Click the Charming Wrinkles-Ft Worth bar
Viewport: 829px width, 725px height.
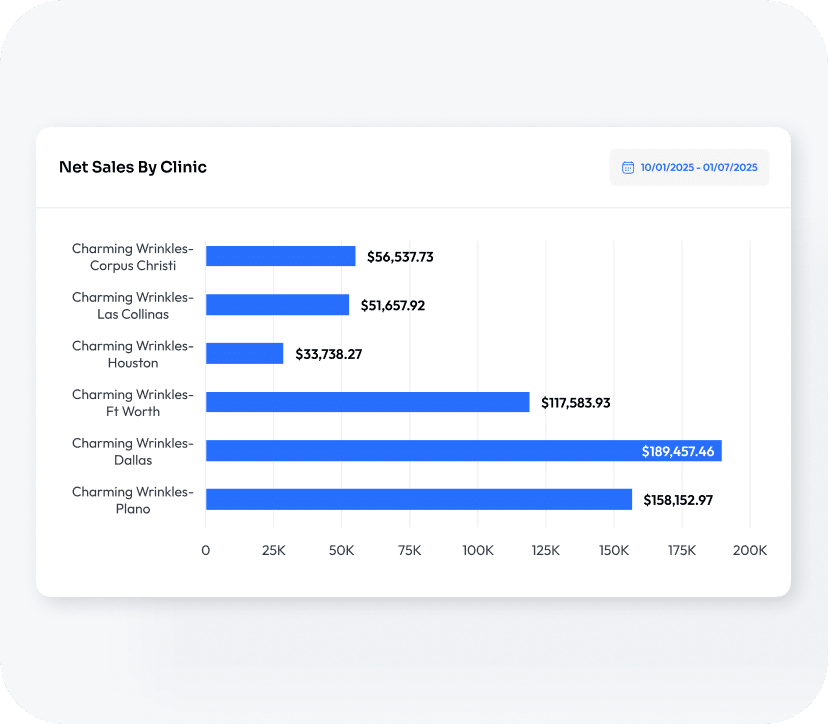click(367, 402)
